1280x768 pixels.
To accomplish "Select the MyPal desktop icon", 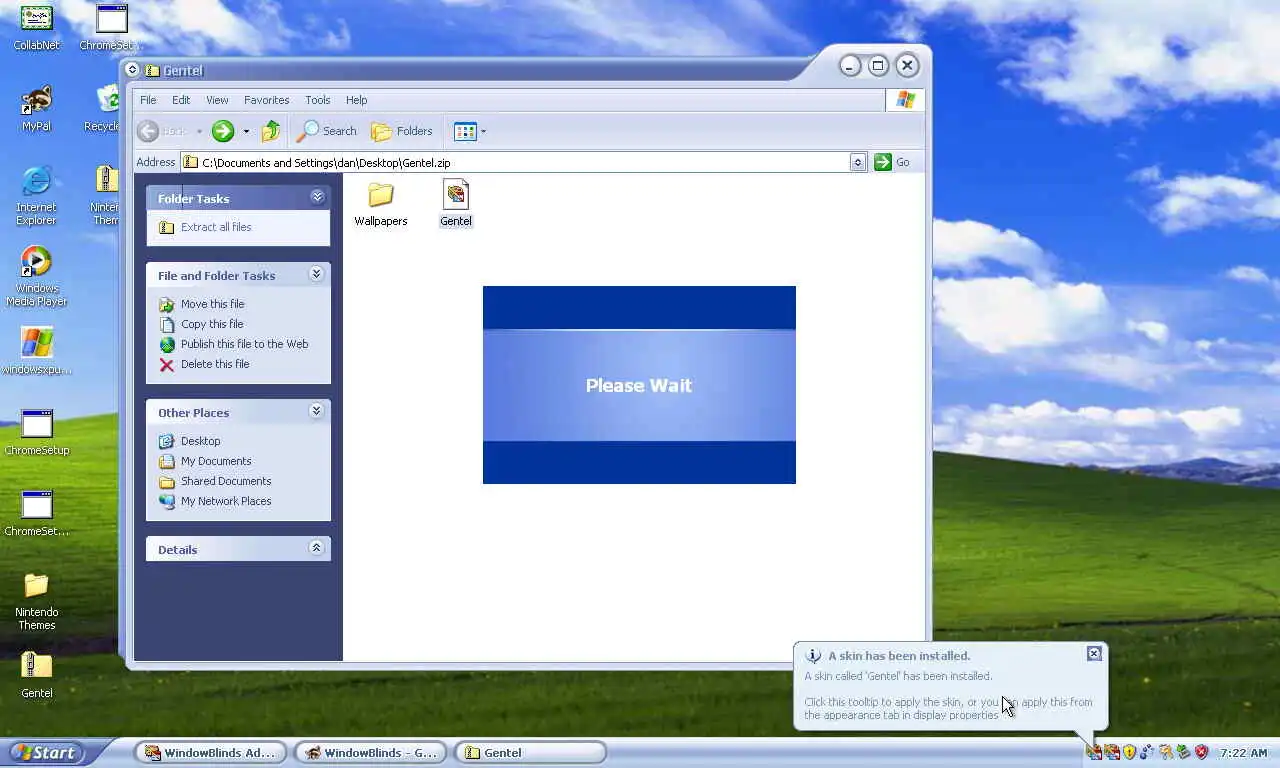I will click(36, 109).
